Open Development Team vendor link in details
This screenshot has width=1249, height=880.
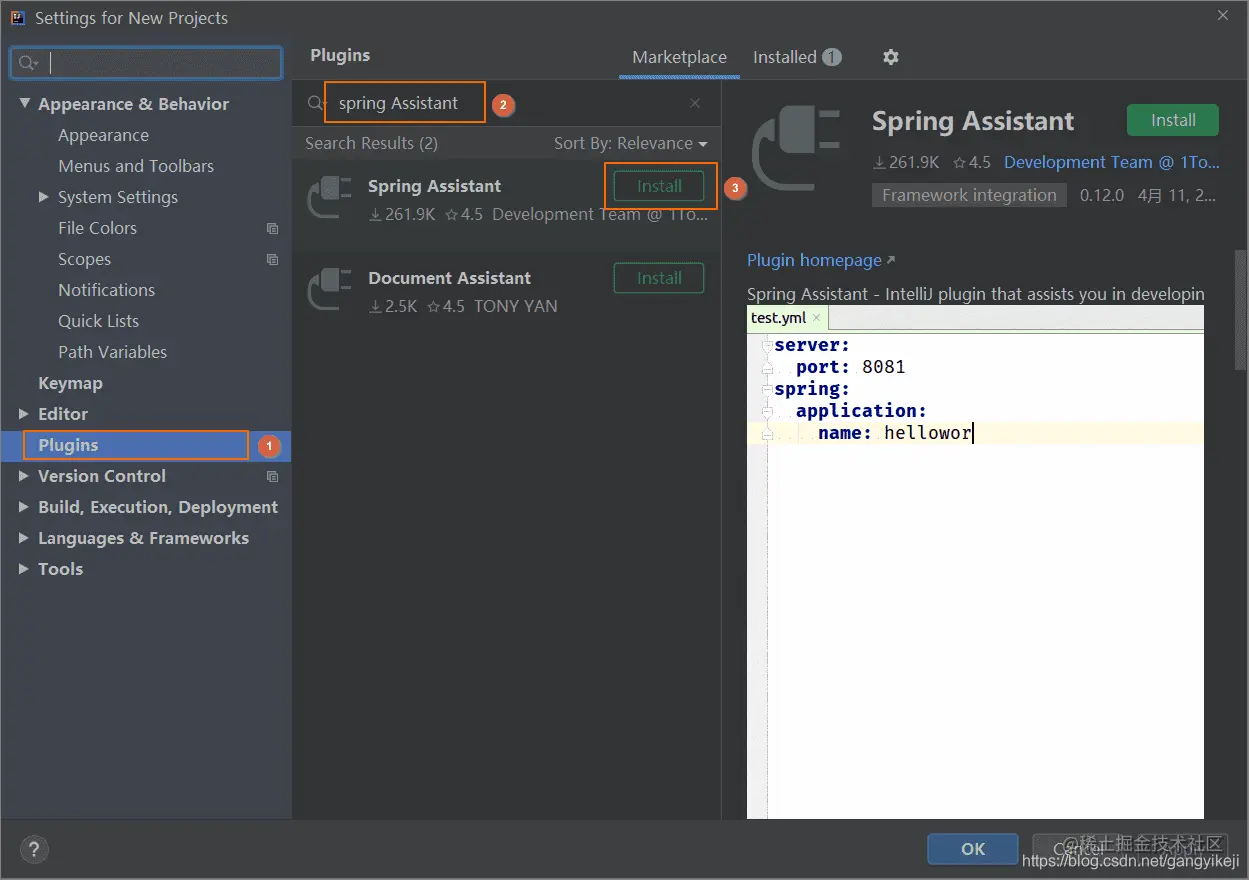click(1112, 162)
